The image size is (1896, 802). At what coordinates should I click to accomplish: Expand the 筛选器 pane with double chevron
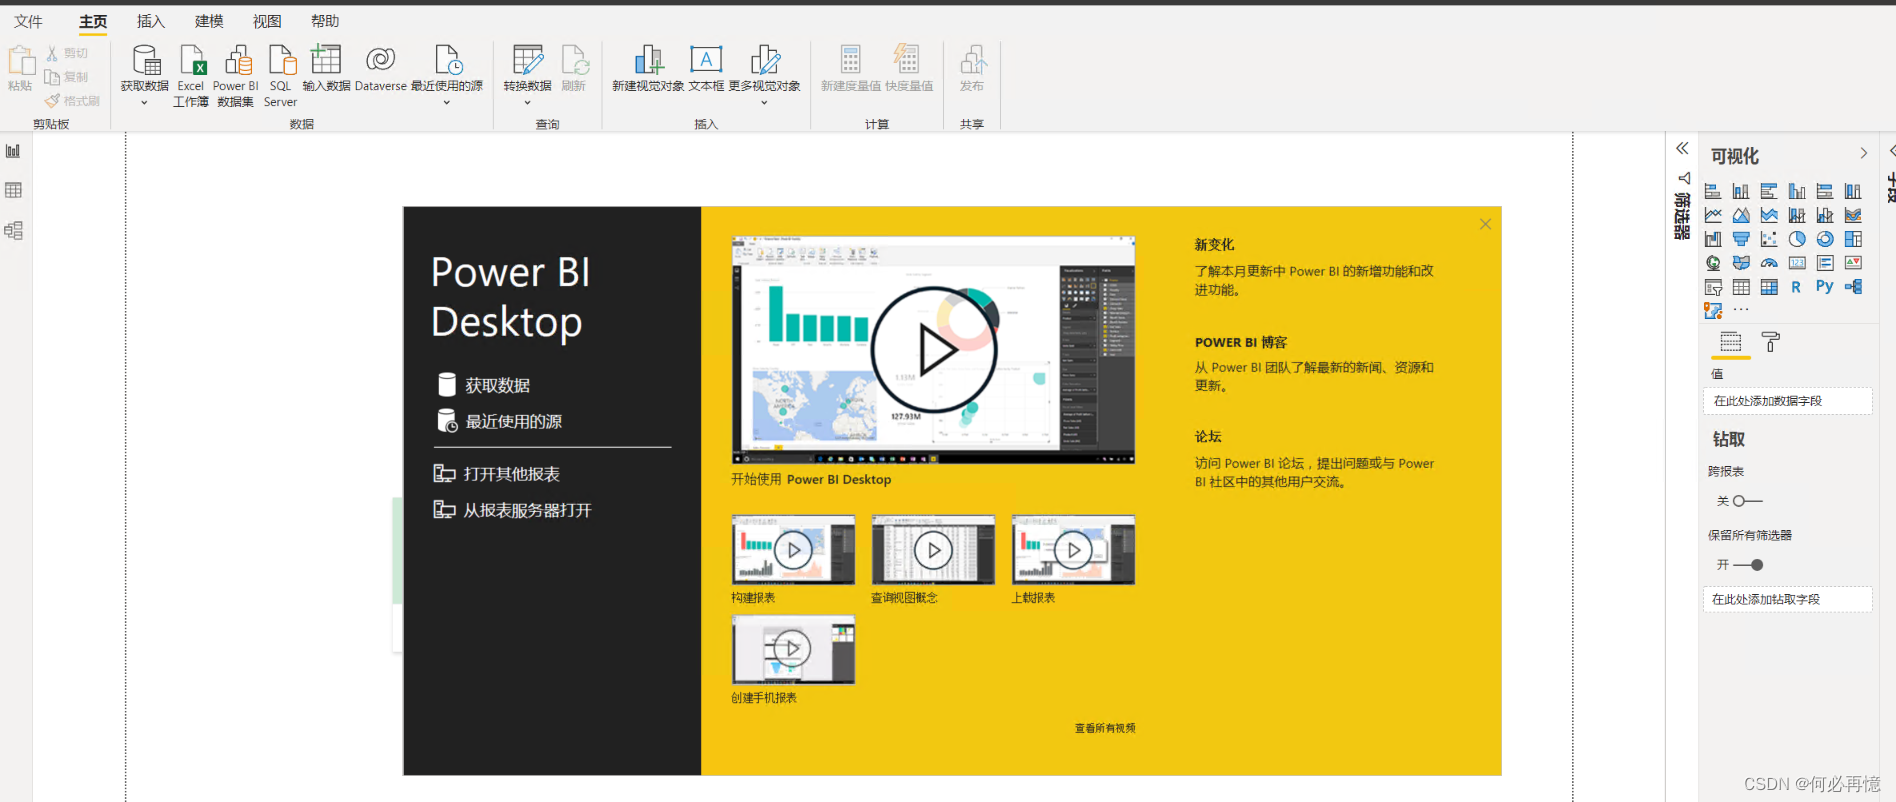pyautogui.click(x=1682, y=149)
